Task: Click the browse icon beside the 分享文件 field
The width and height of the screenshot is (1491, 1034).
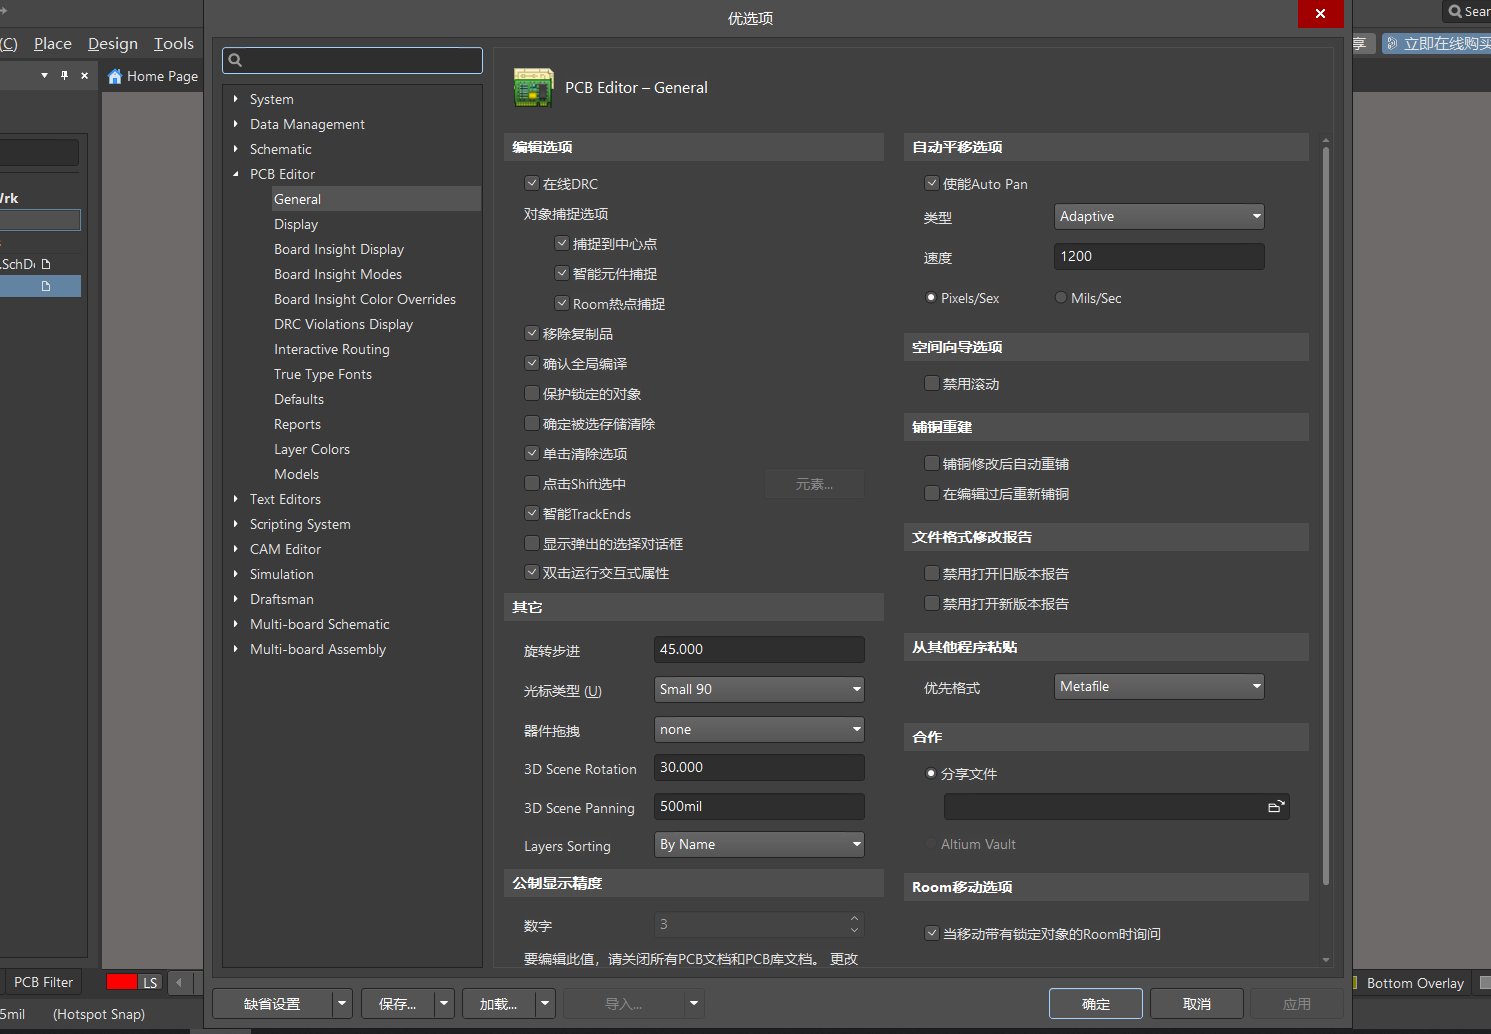Action: [1277, 805]
